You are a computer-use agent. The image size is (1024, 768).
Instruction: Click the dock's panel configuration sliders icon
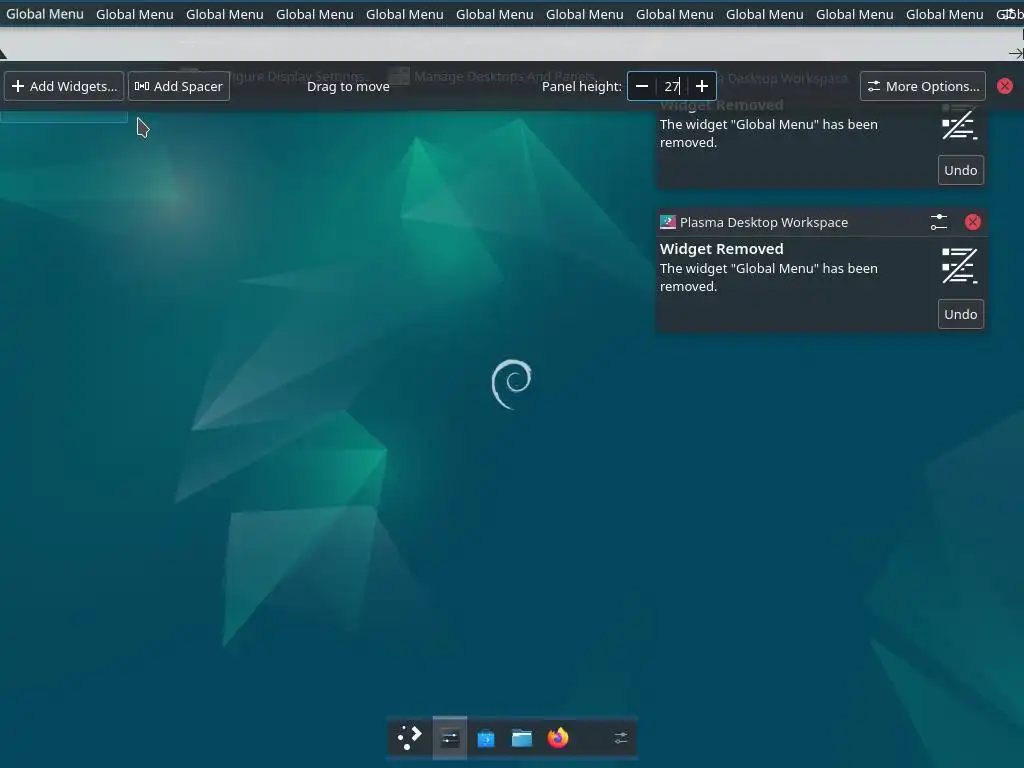pyautogui.click(x=620, y=738)
